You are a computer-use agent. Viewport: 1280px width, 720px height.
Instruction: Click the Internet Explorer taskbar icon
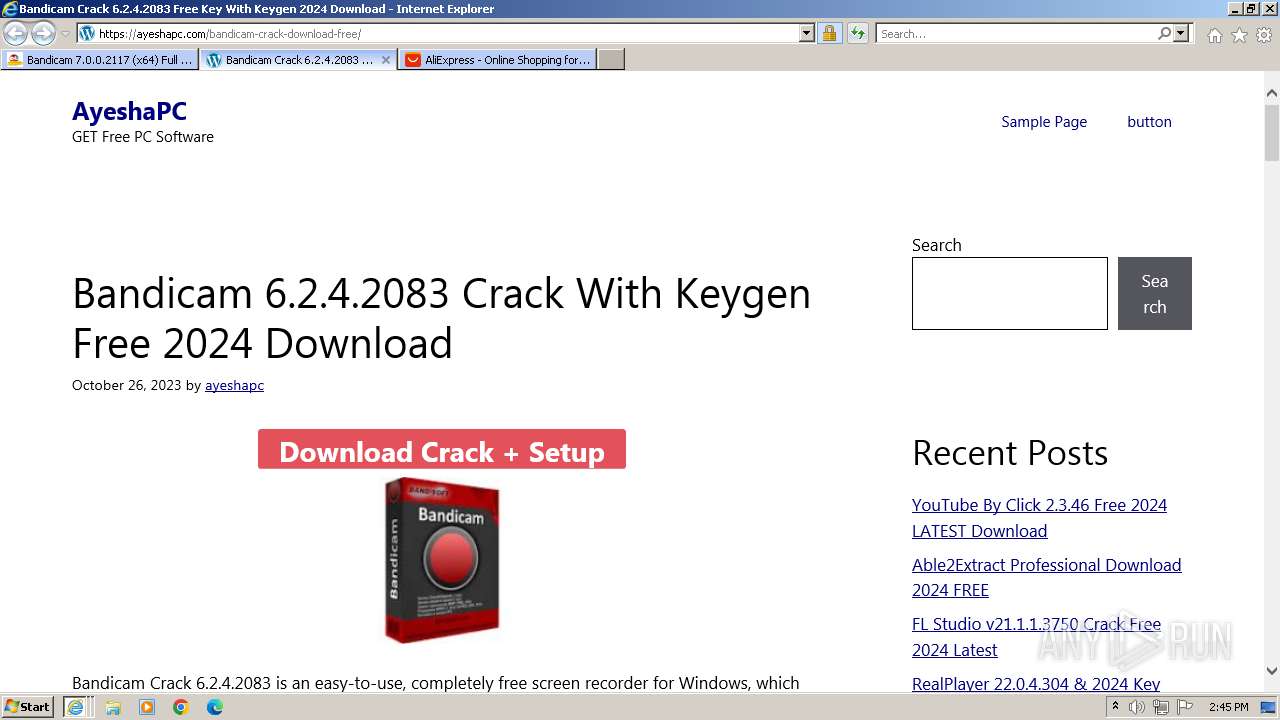pos(75,707)
